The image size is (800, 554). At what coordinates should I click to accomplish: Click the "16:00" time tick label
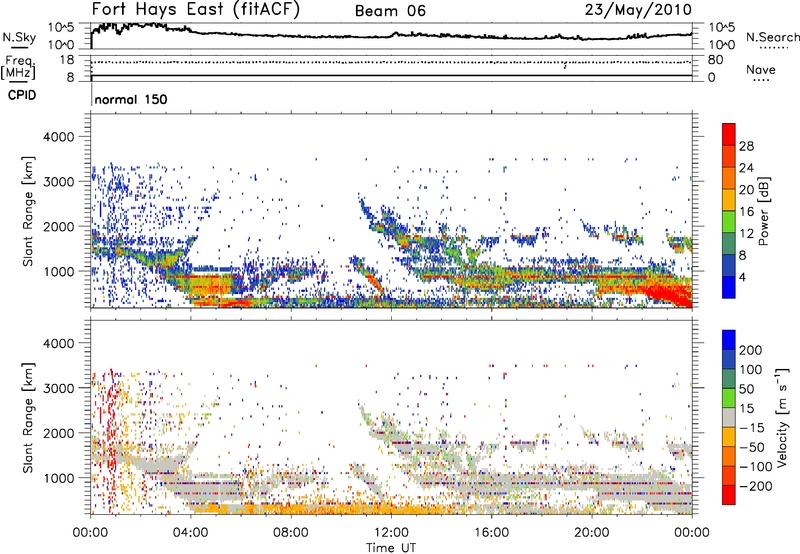[x=491, y=533]
